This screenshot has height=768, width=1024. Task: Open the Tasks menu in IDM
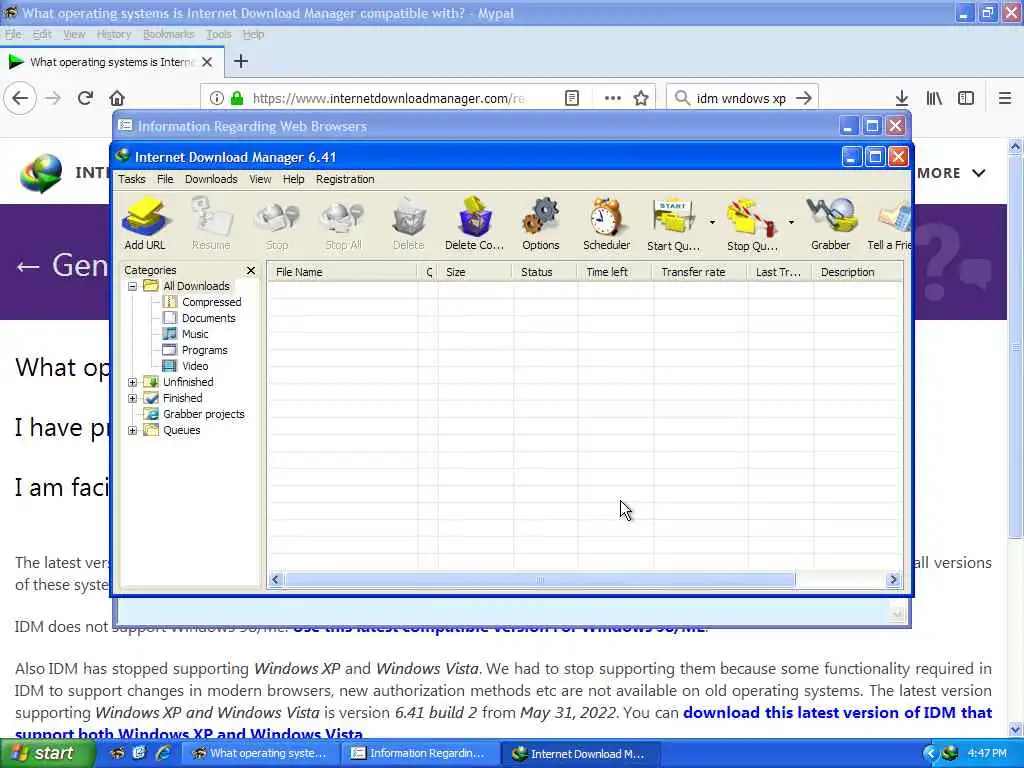tap(131, 179)
